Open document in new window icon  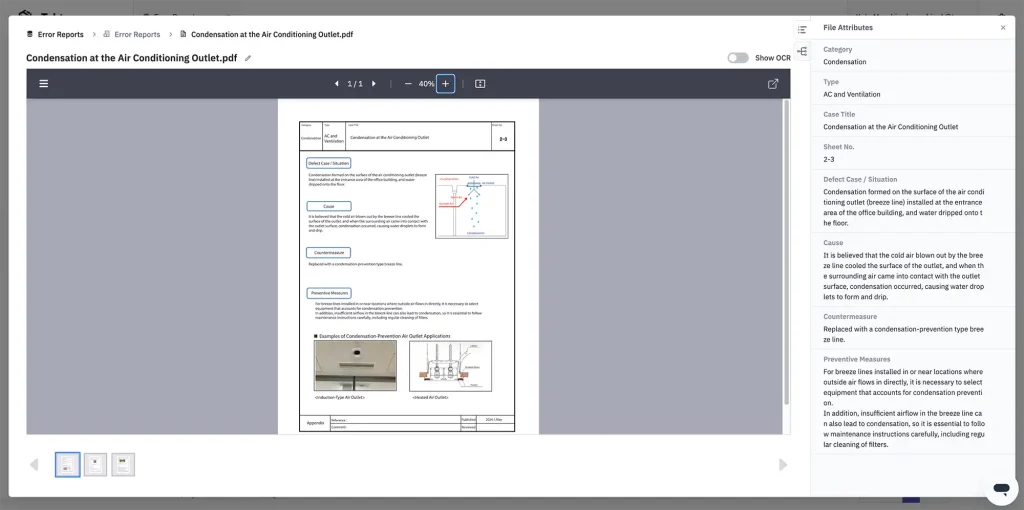(x=773, y=84)
